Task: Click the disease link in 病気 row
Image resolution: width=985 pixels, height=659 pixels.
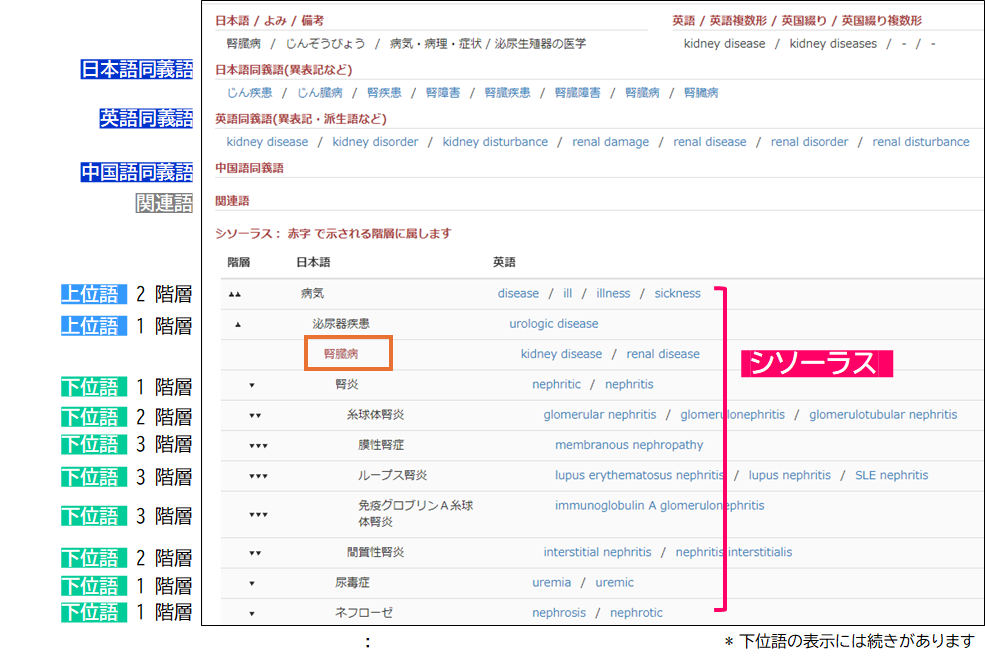Action: click(518, 293)
